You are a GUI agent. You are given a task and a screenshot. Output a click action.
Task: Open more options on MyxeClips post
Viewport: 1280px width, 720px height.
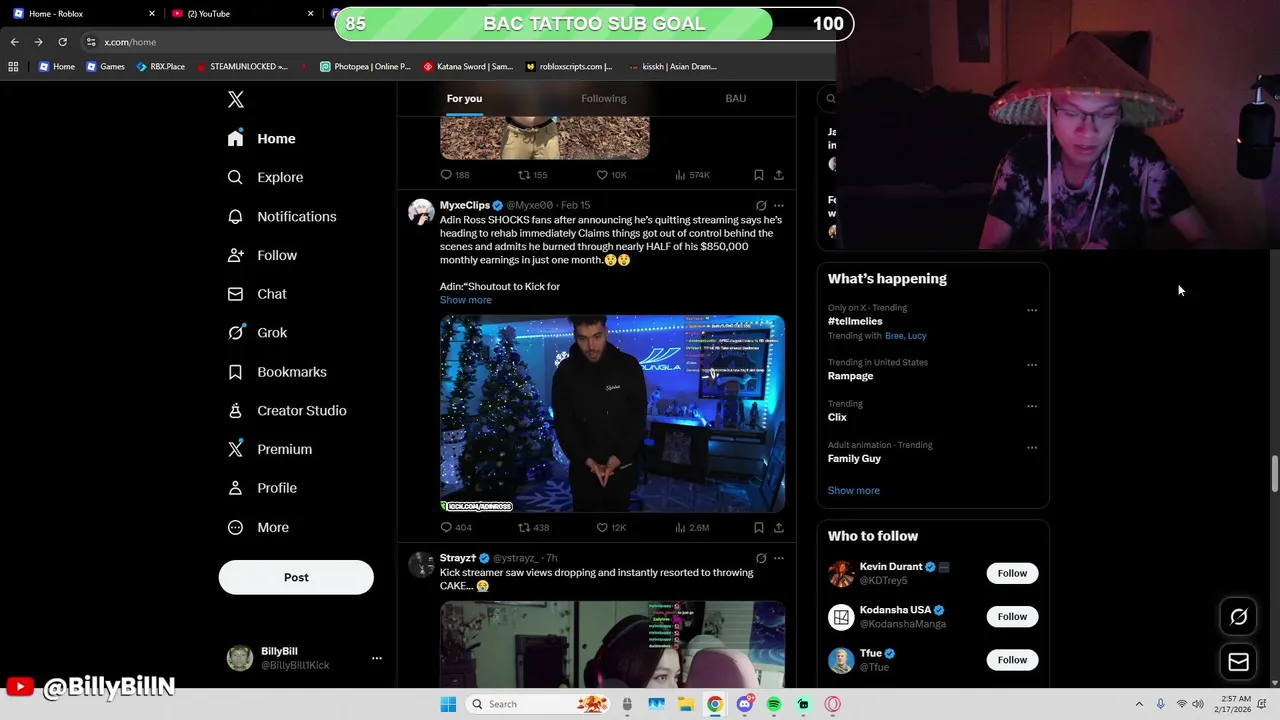pos(779,206)
